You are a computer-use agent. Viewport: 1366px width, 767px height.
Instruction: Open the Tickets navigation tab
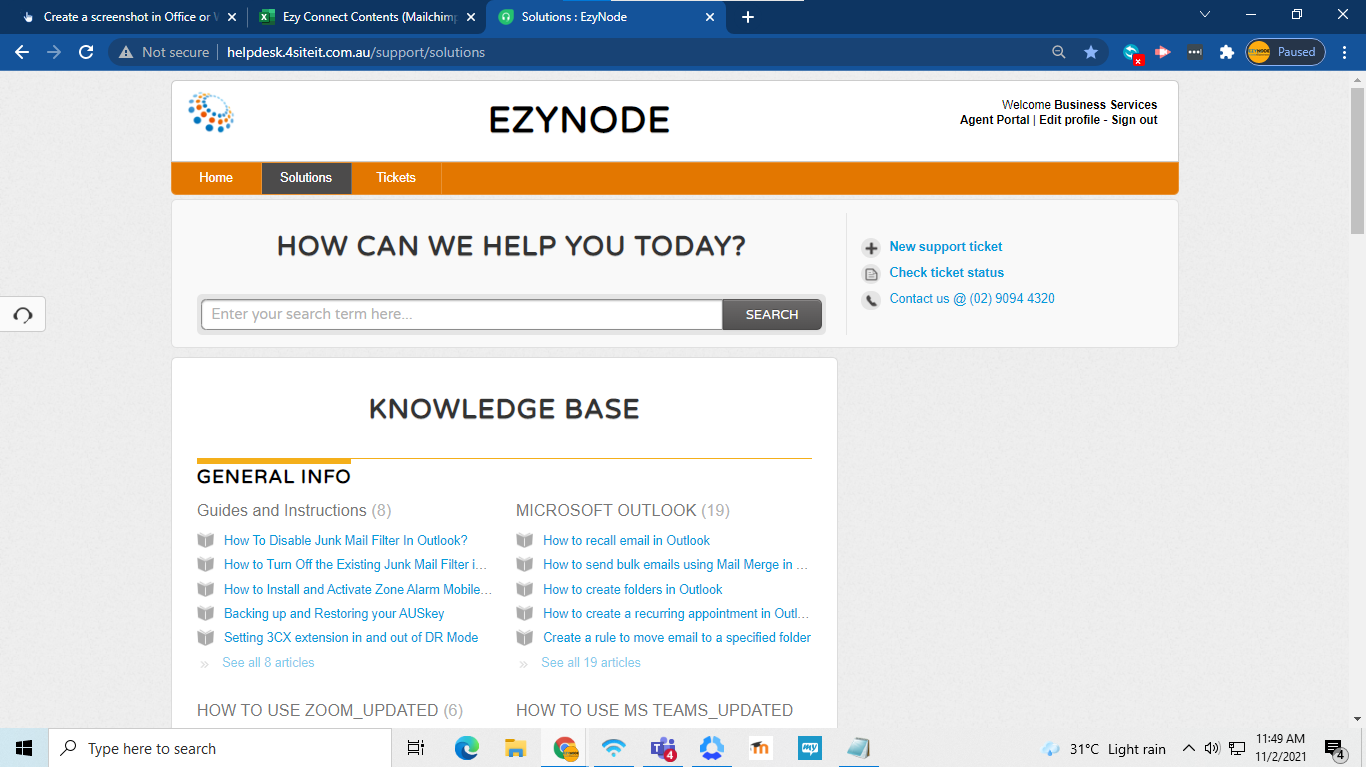396,178
